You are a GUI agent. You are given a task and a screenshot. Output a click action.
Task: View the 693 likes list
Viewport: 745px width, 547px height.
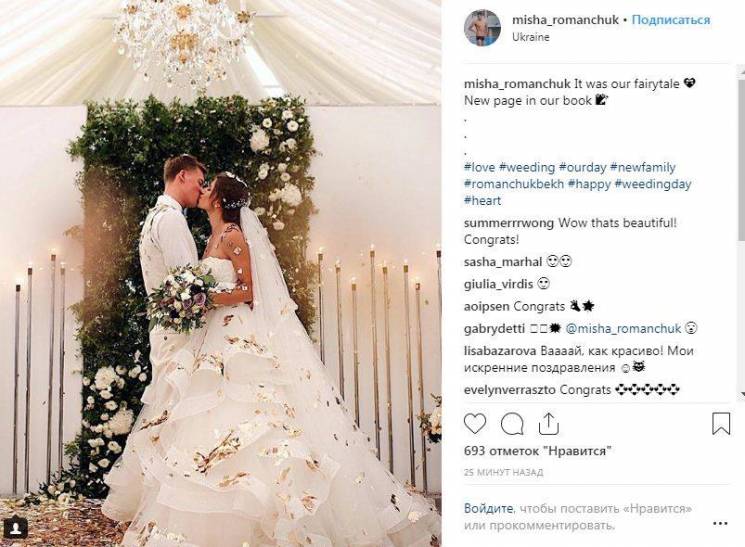(x=537, y=451)
